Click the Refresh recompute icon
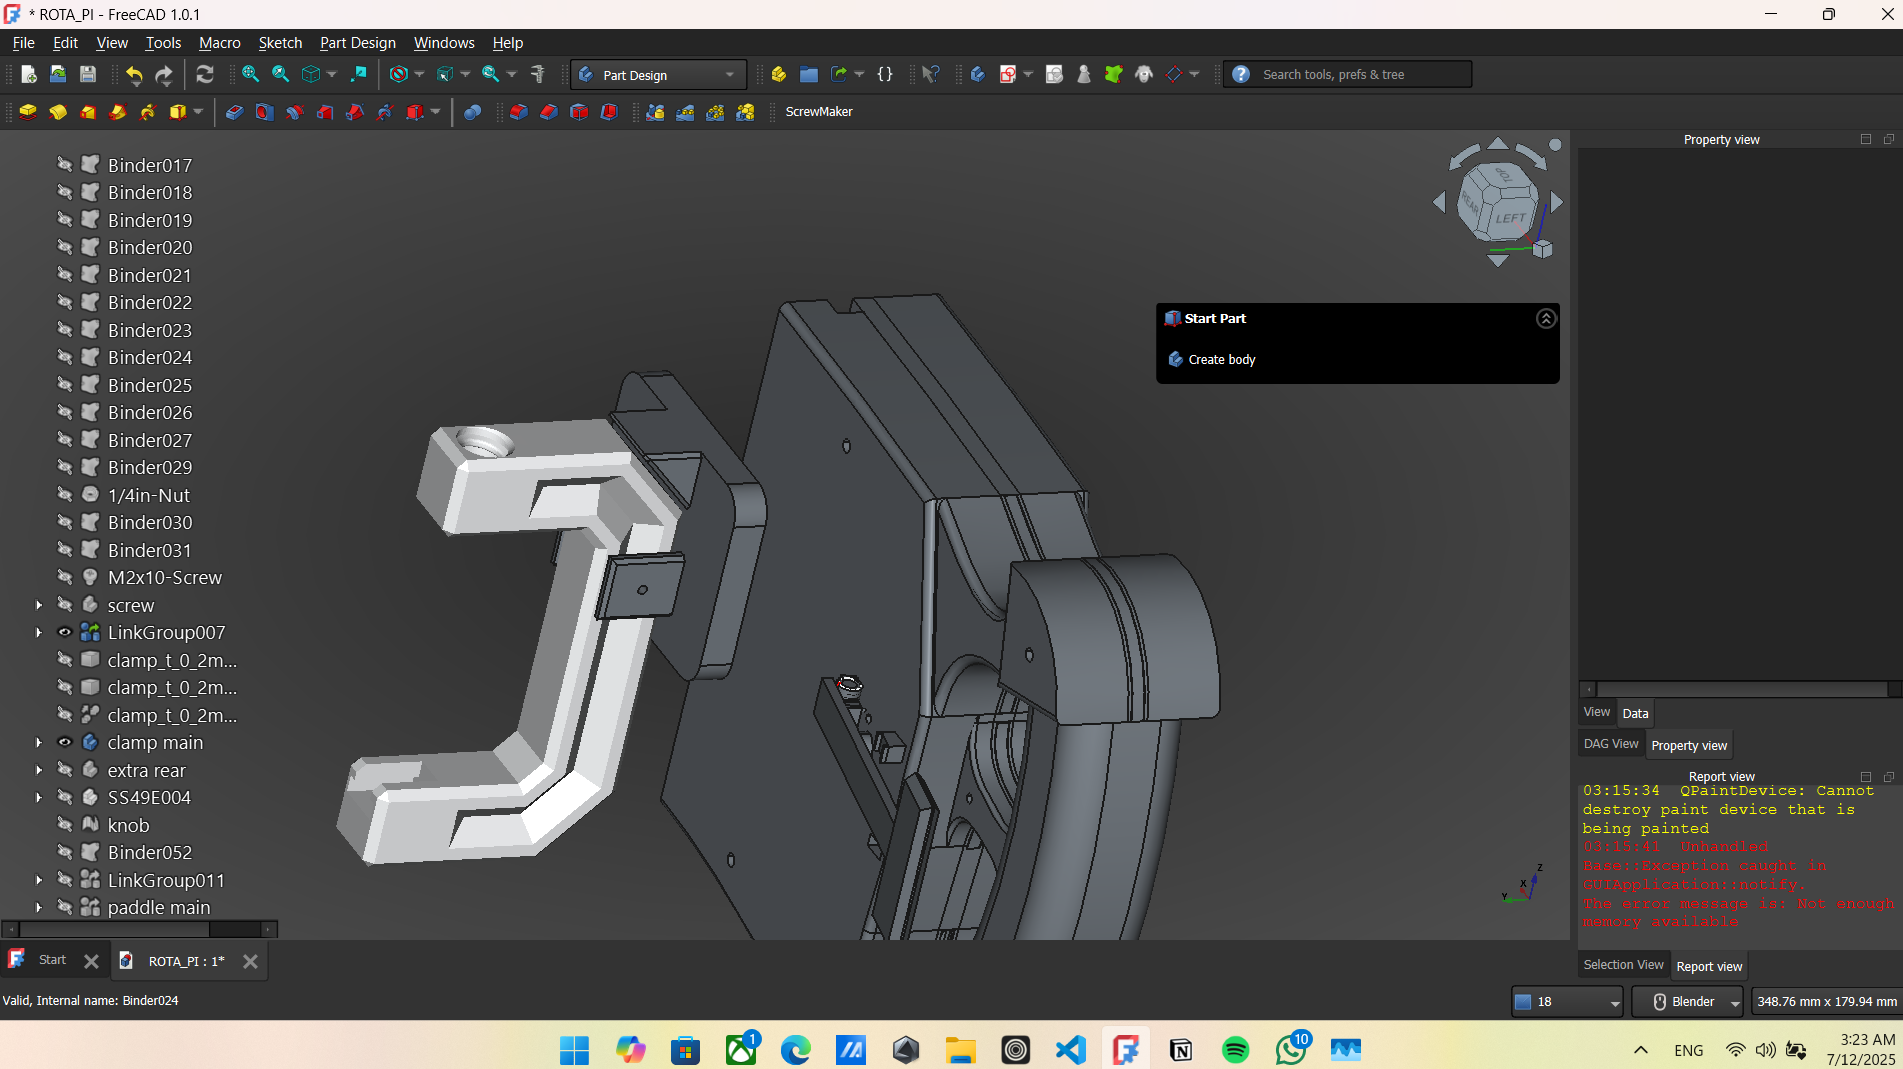Image resolution: width=1903 pixels, height=1069 pixels. (x=205, y=75)
